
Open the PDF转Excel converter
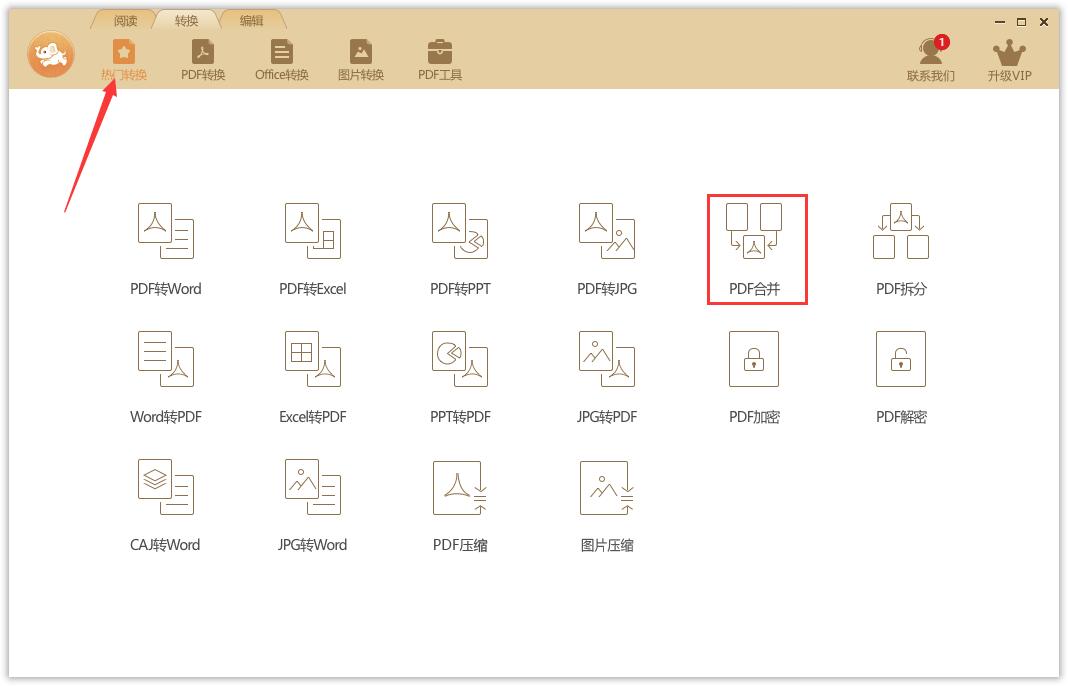(x=312, y=248)
